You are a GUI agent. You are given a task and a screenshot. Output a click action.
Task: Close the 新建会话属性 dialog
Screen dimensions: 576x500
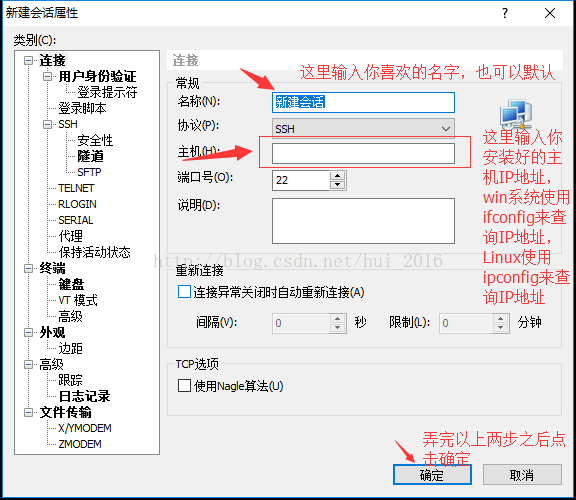click(x=550, y=13)
